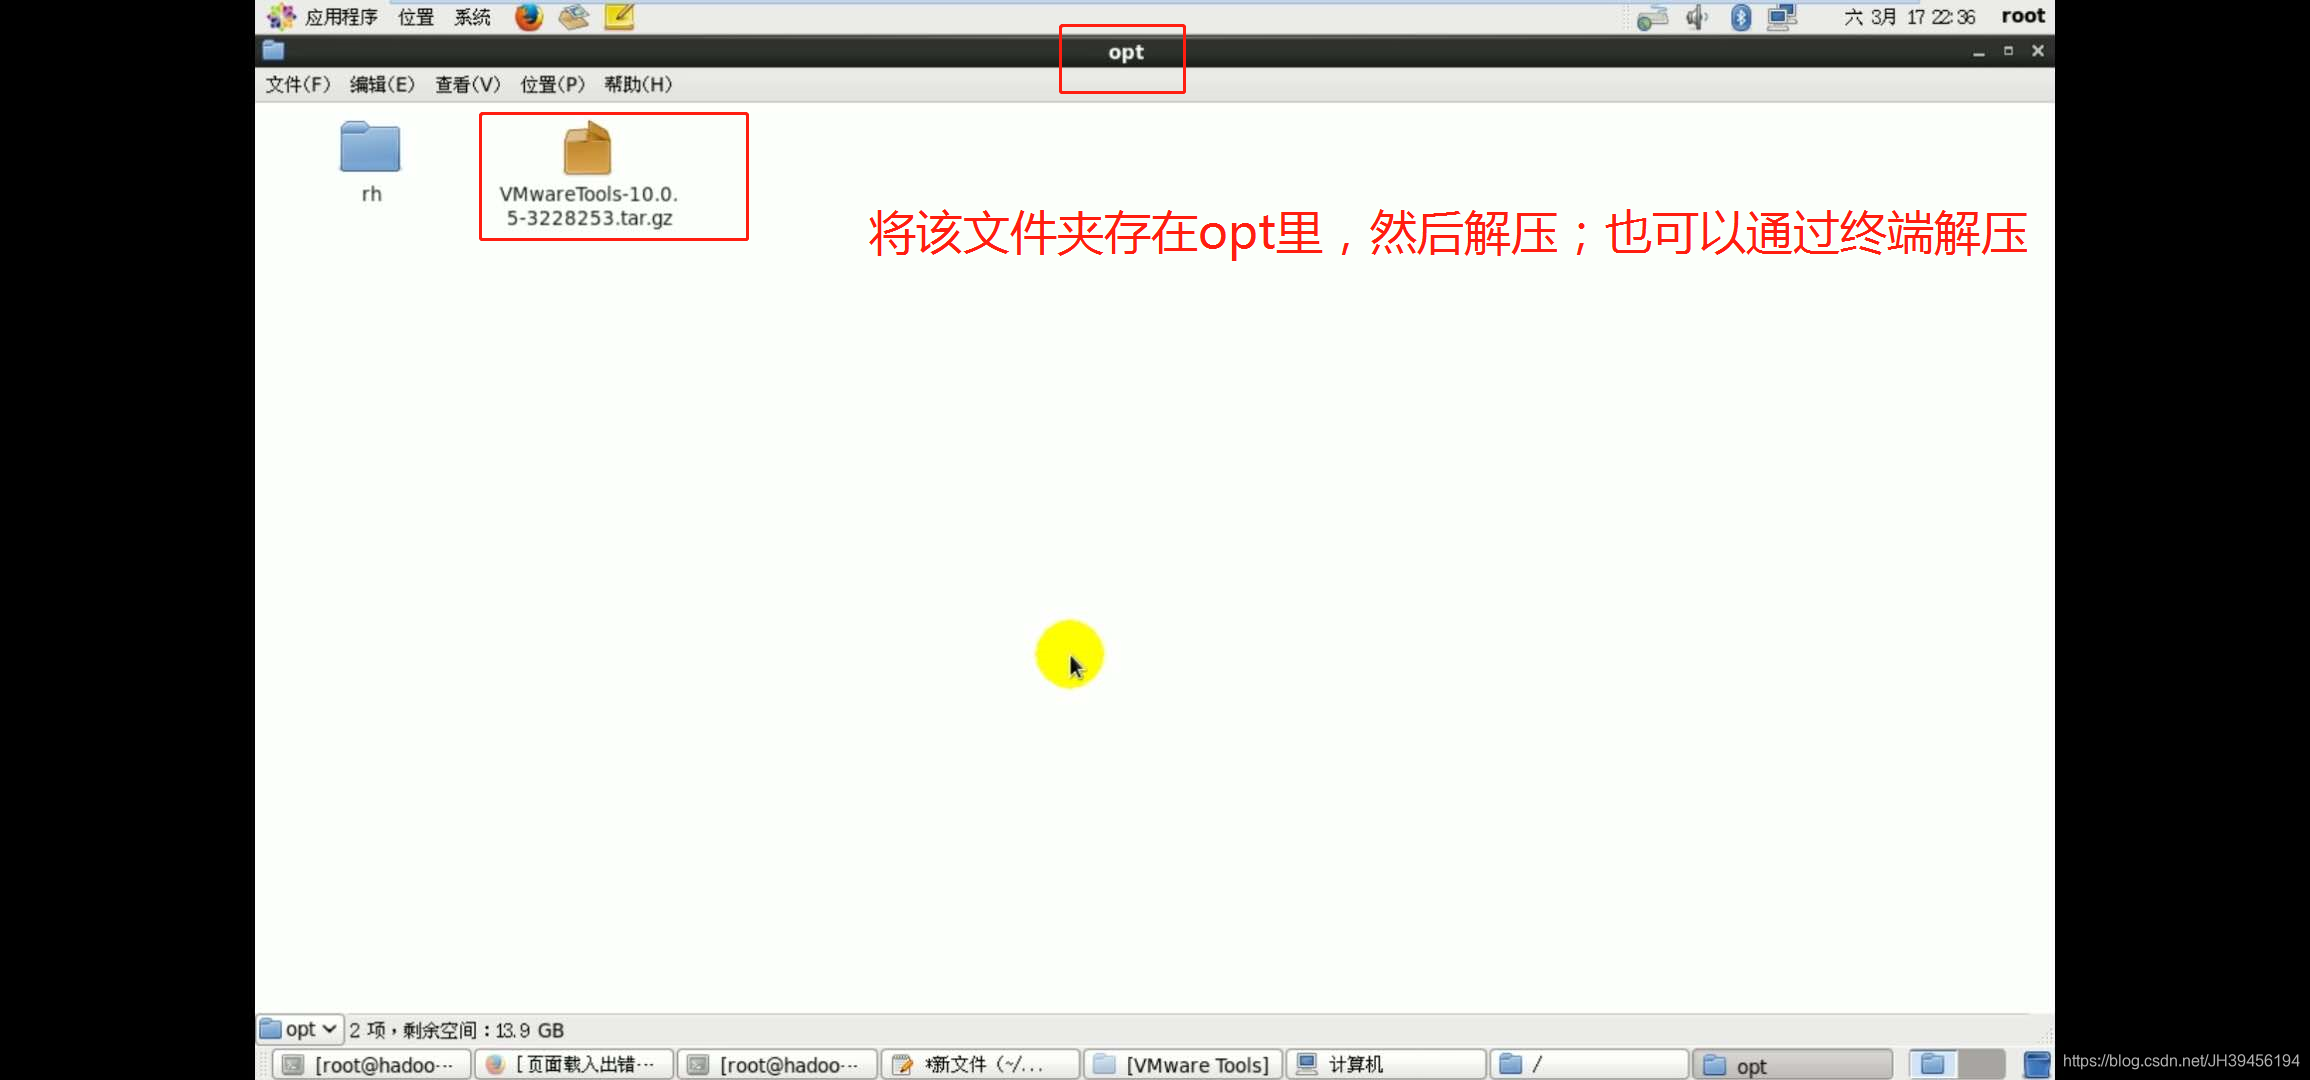The width and height of the screenshot is (2310, 1080).
Task: Open the notes editor panel icon
Action: [619, 16]
